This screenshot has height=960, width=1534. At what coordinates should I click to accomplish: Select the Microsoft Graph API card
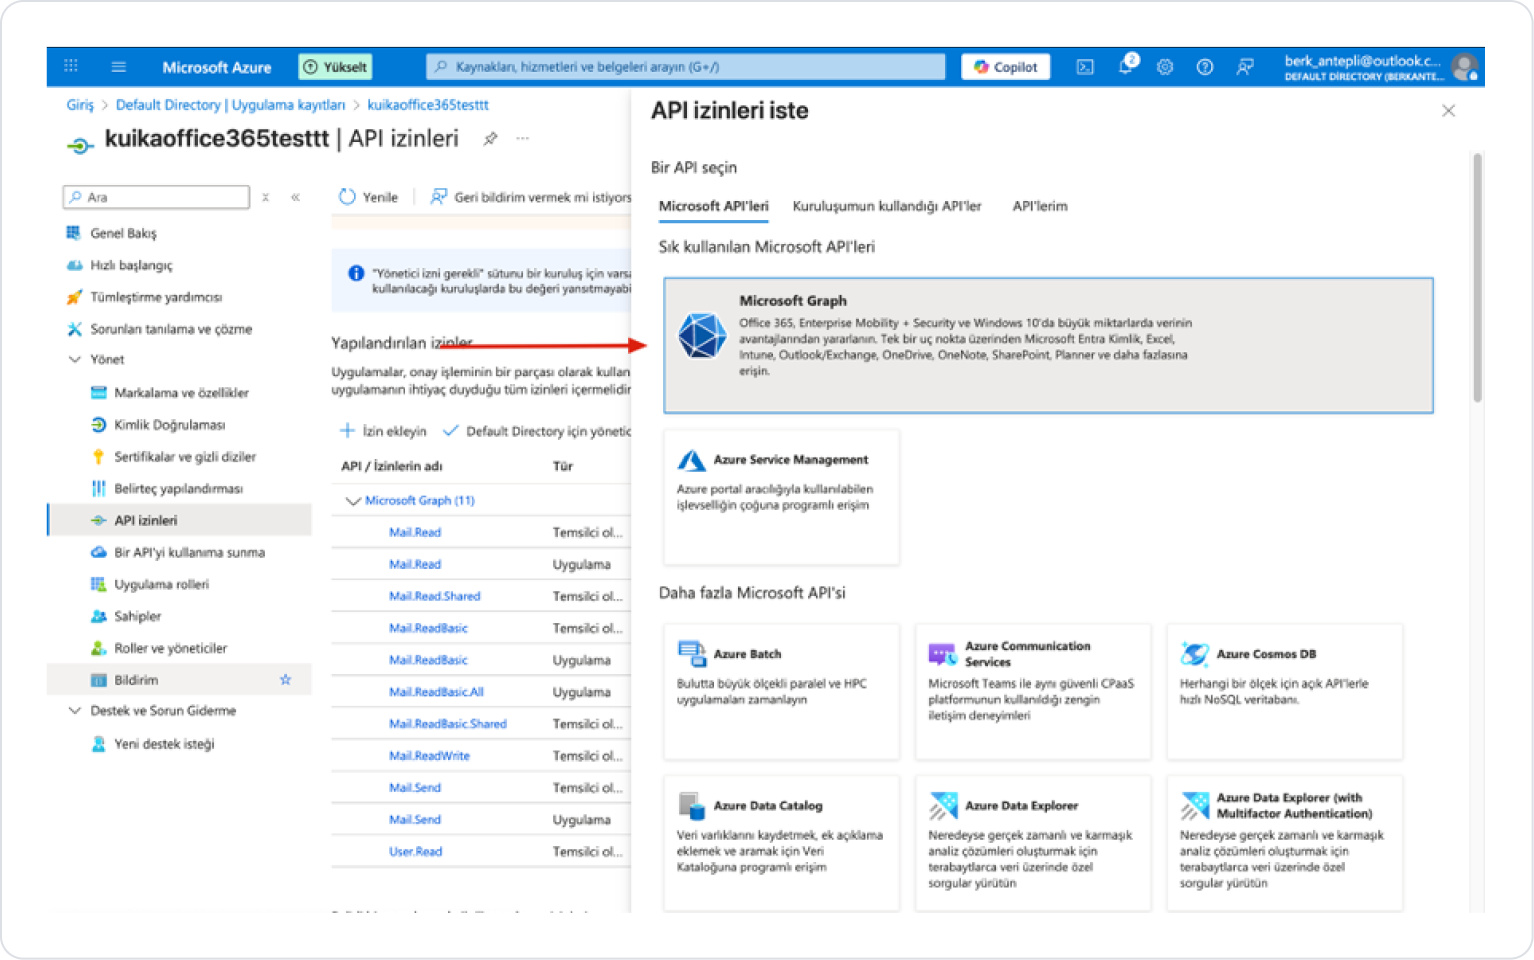coord(1048,345)
